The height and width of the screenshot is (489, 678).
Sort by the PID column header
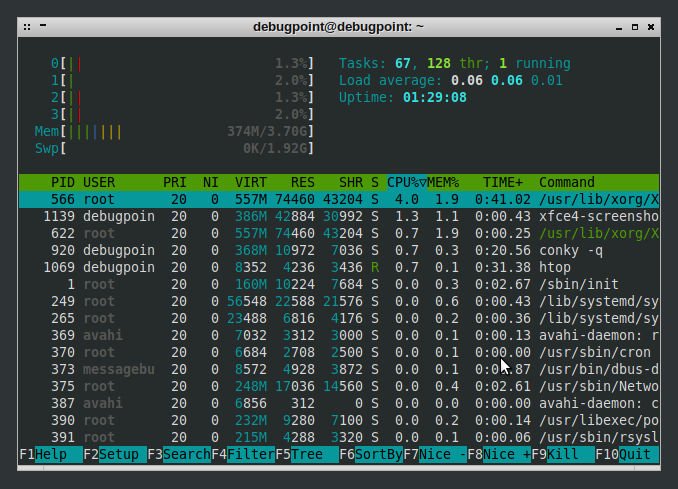tap(62, 182)
